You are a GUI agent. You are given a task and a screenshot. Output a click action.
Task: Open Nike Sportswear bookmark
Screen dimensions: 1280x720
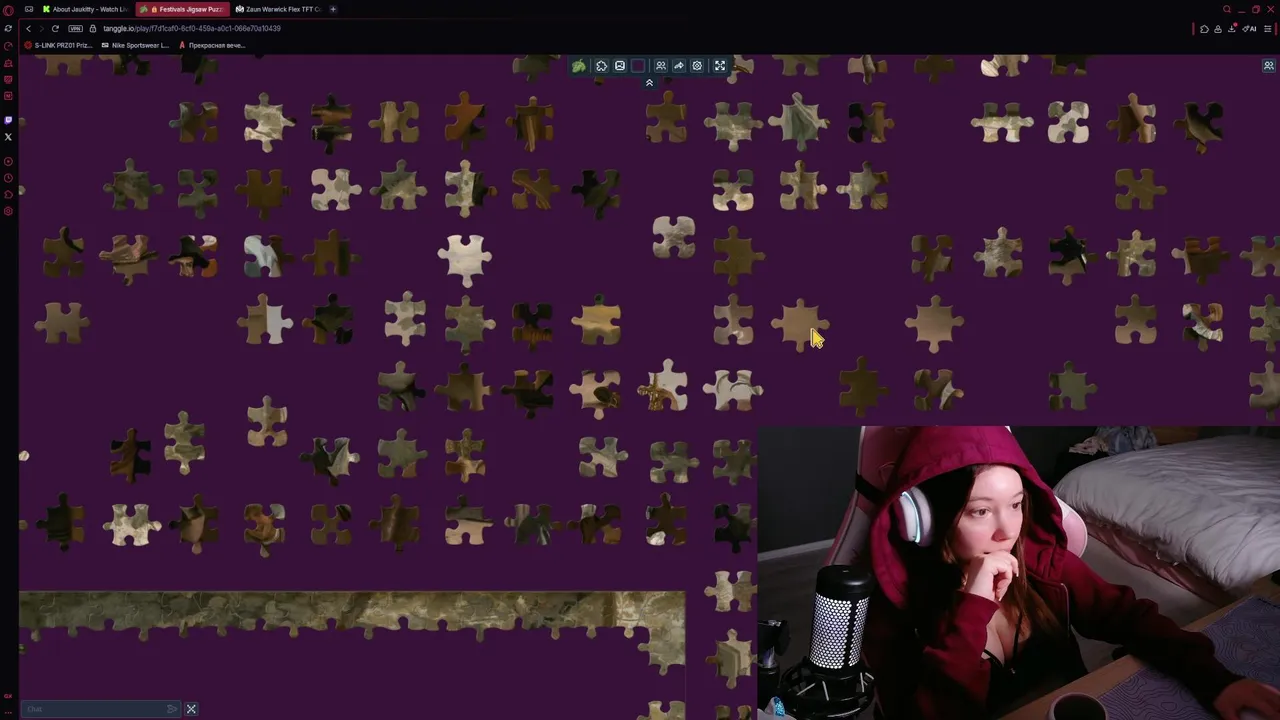point(134,45)
